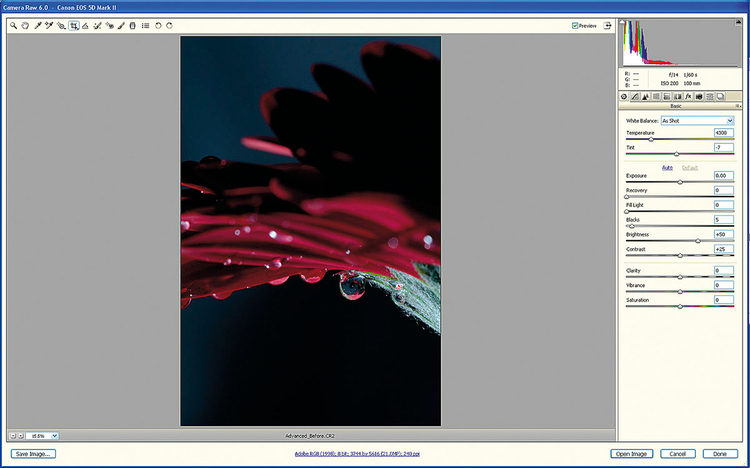Screen dimensions: 750x468
Task: Click the Vibrance slider handle
Action: point(680,291)
